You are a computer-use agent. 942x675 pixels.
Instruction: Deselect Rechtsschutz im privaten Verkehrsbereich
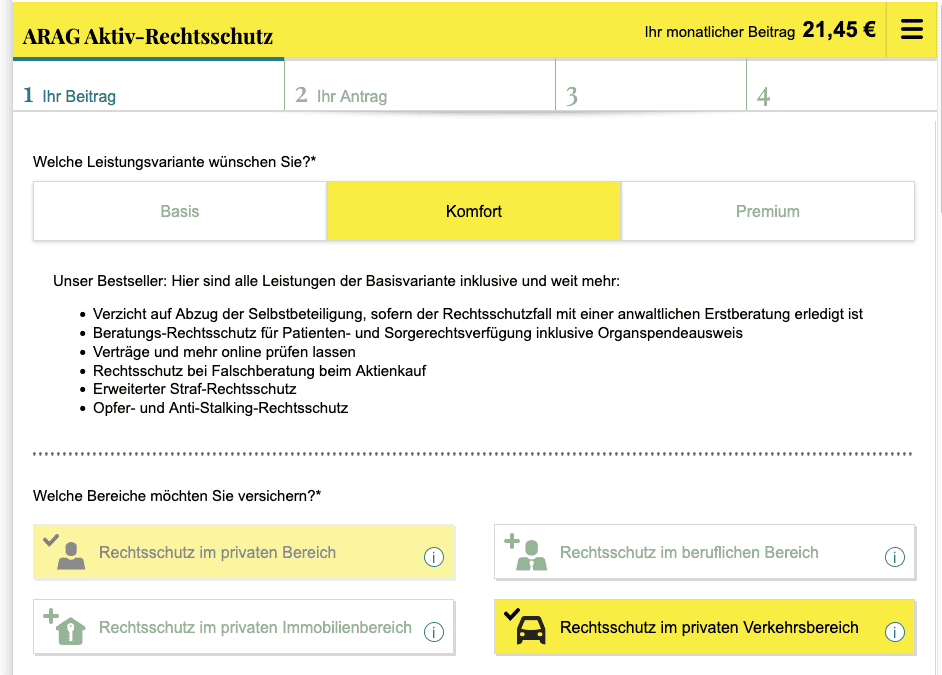coord(705,627)
